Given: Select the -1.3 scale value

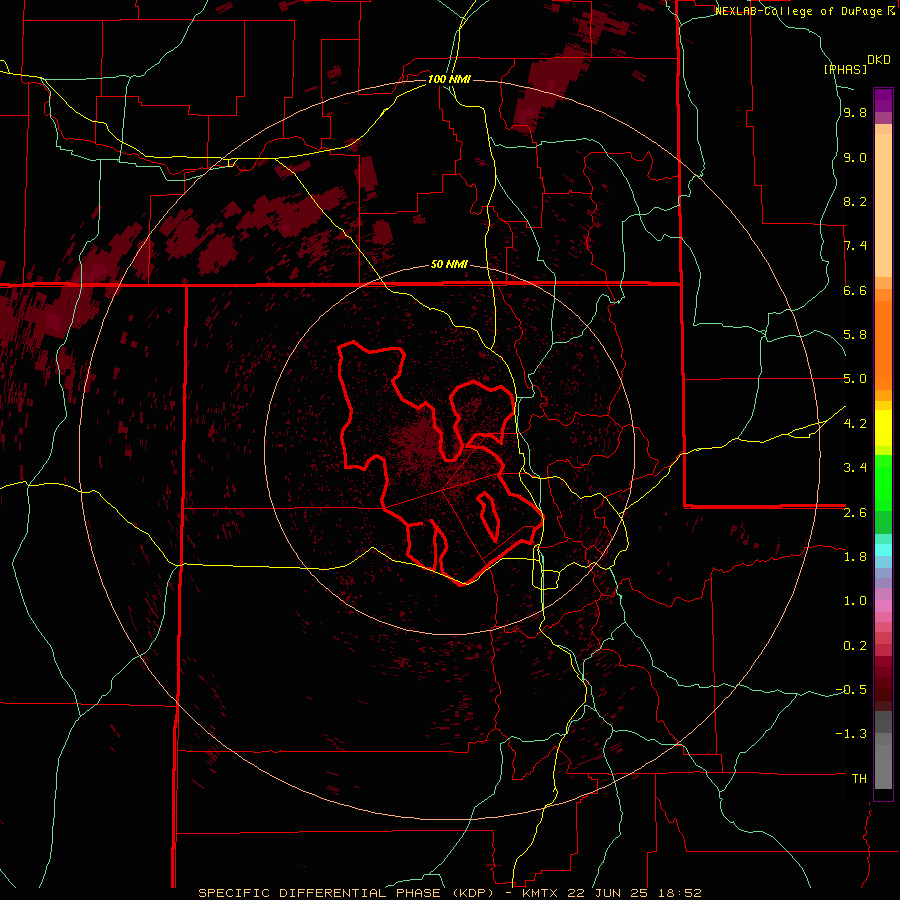Looking at the screenshot, I should (x=851, y=734).
